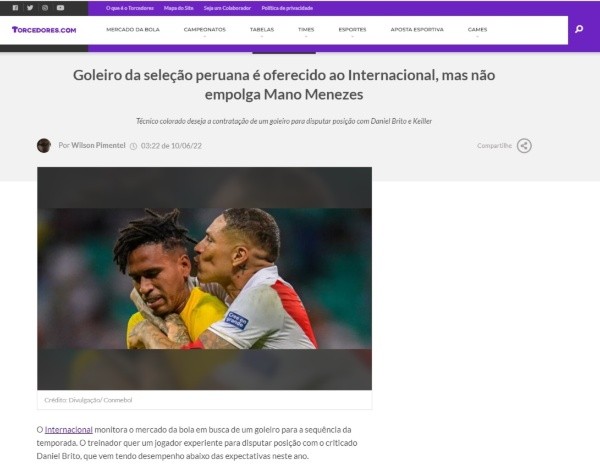Image resolution: width=600 pixels, height=465 pixels.
Task: Click the circular share icon
Action: tap(524, 146)
